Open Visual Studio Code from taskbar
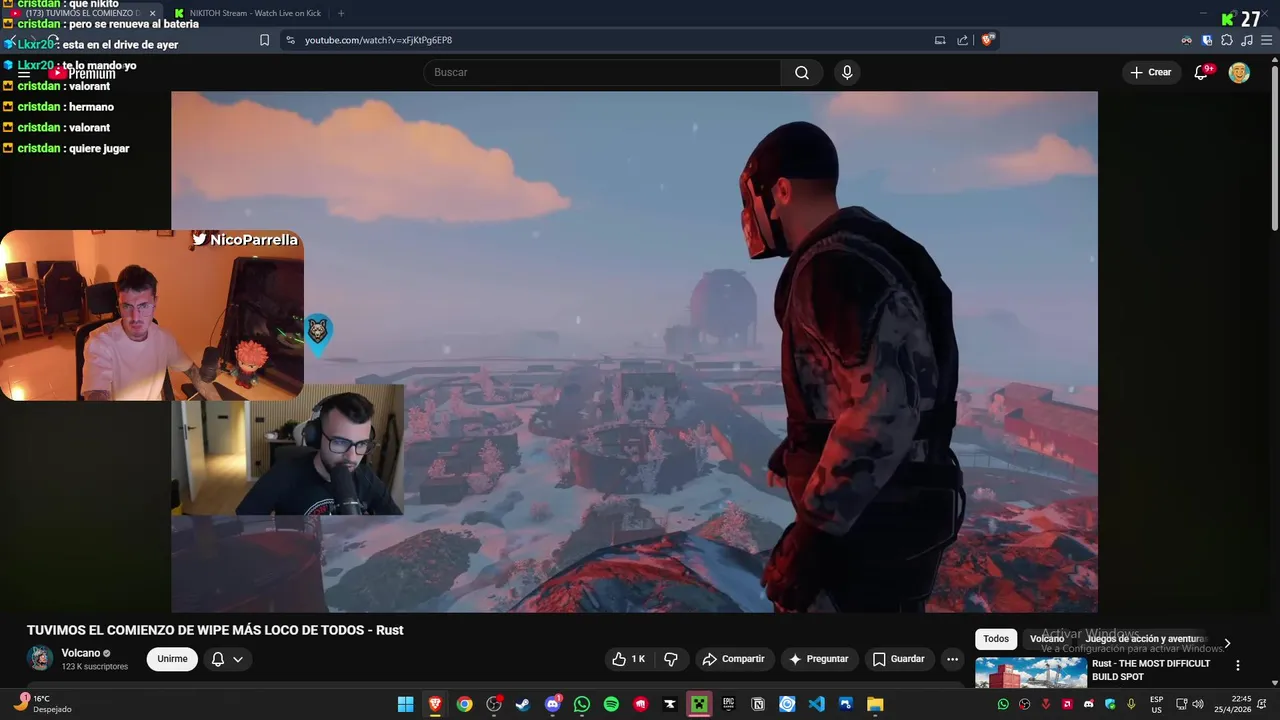Image resolution: width=1280 pixels, height=720 pixels. [x=817, y=704]
